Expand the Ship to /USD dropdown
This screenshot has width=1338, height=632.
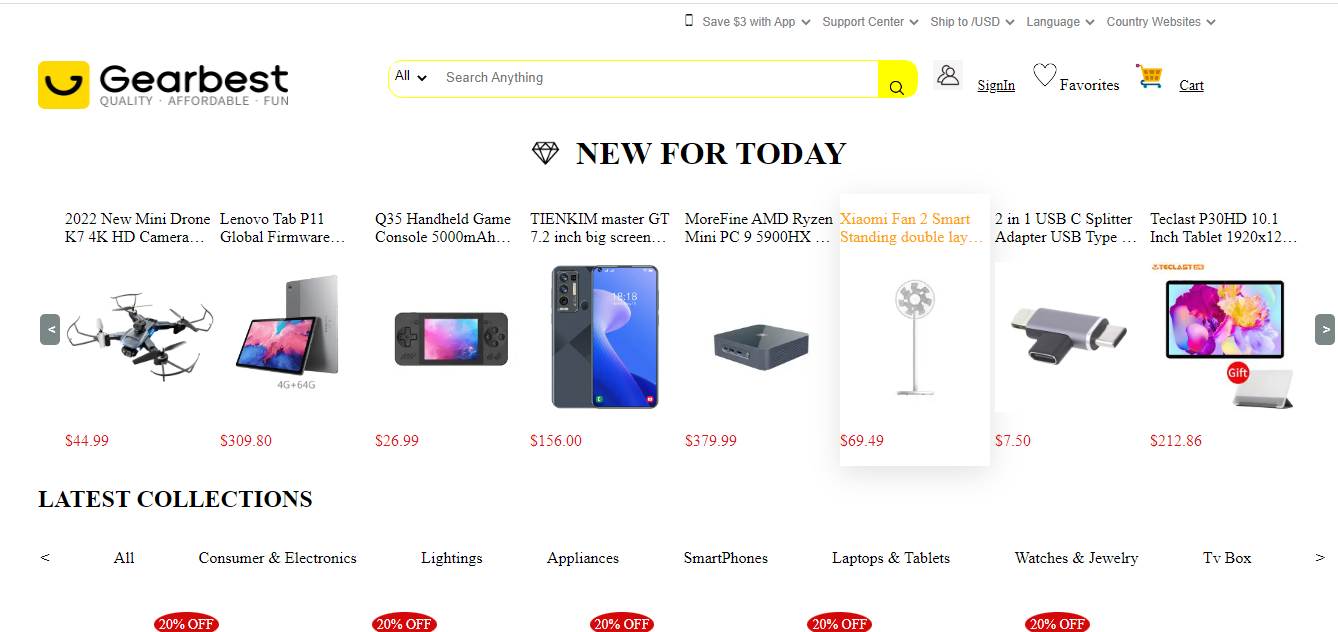tap(972, 22)
